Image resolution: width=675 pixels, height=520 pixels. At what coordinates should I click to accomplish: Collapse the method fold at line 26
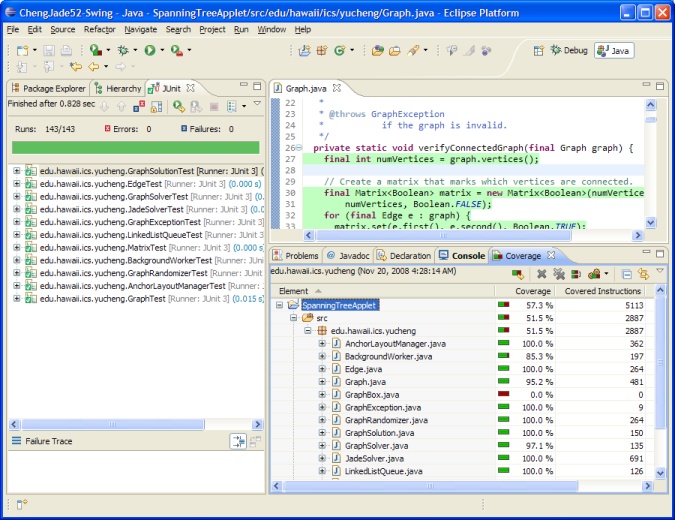[x=299, y=148]
